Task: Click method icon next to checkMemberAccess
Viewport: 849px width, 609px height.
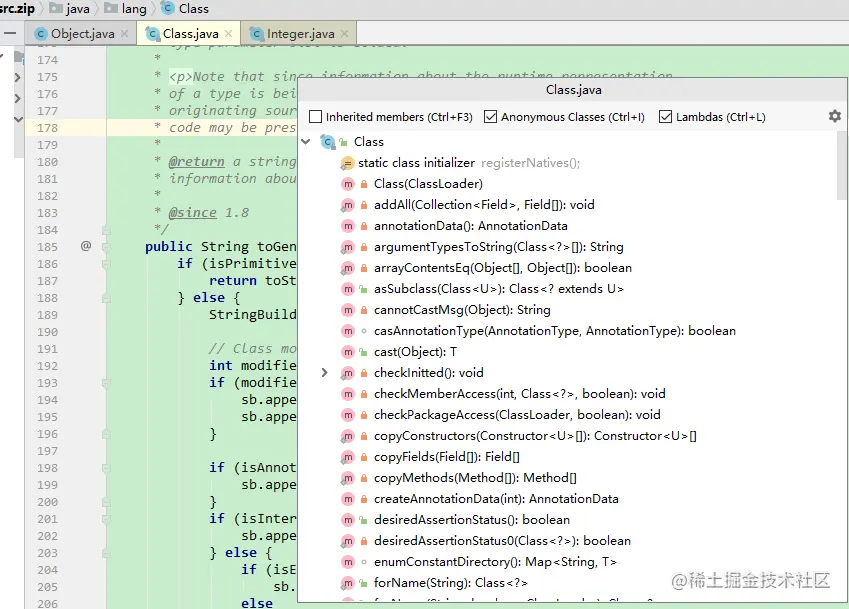Action: 348,394
